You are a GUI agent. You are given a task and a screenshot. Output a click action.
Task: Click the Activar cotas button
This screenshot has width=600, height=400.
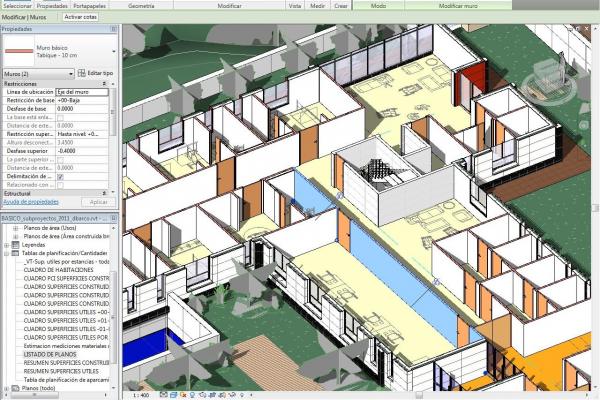pos(81,18)
